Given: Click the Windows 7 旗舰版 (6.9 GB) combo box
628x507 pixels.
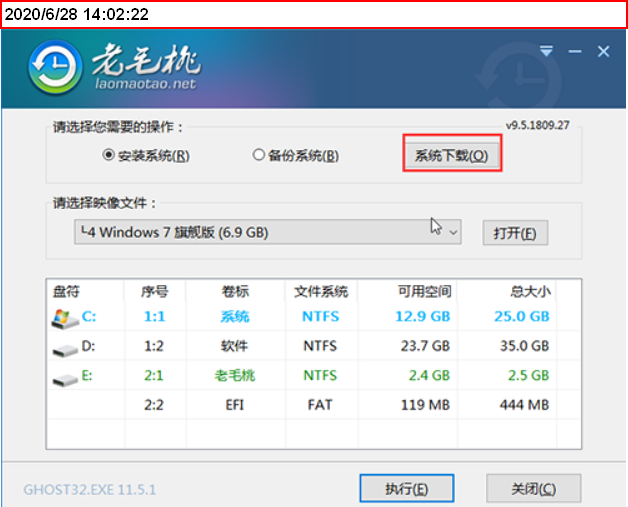Looking at the screenshot, I should point(268,232).
